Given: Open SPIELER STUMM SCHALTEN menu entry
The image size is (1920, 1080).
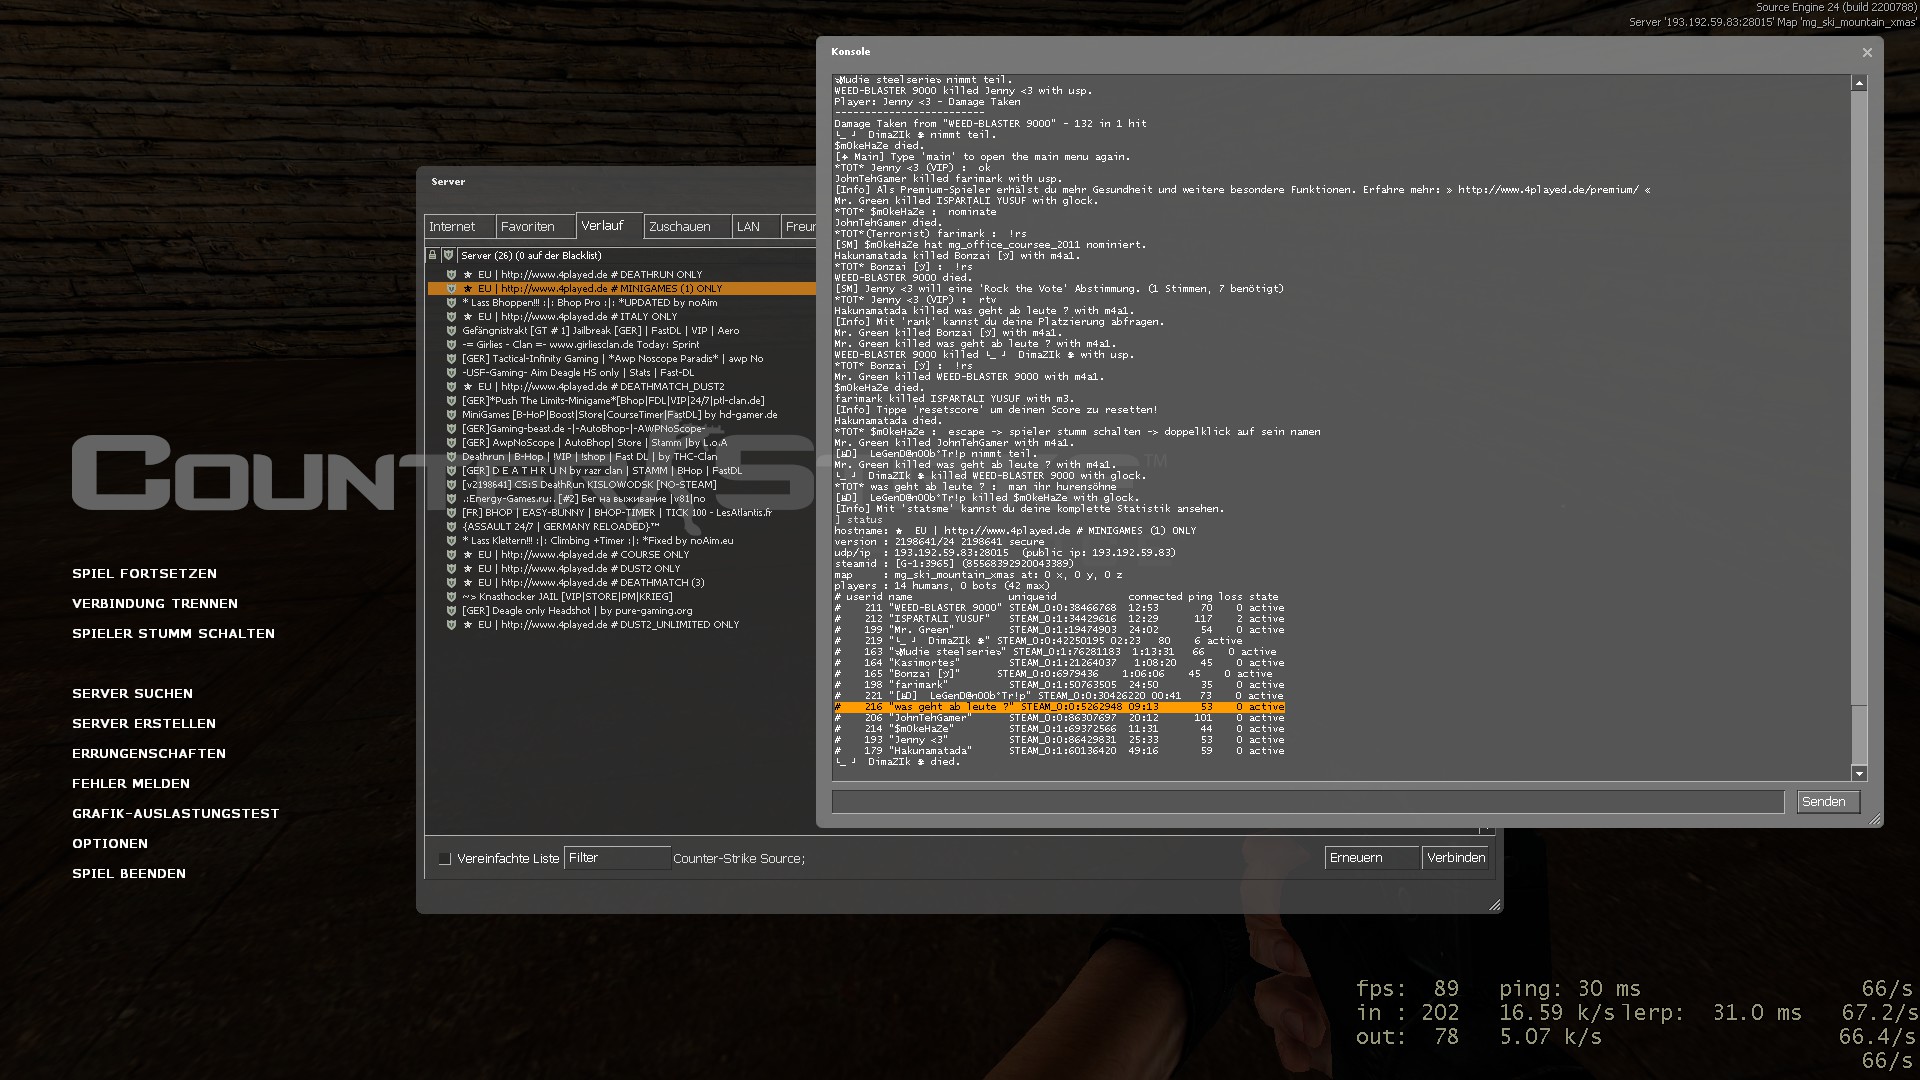Looking at the screenshot, I should click(x=173, y=634).
